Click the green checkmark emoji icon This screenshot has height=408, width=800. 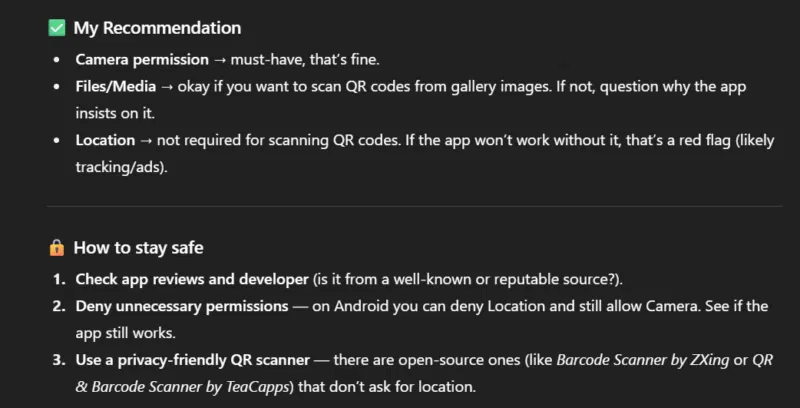56,28
